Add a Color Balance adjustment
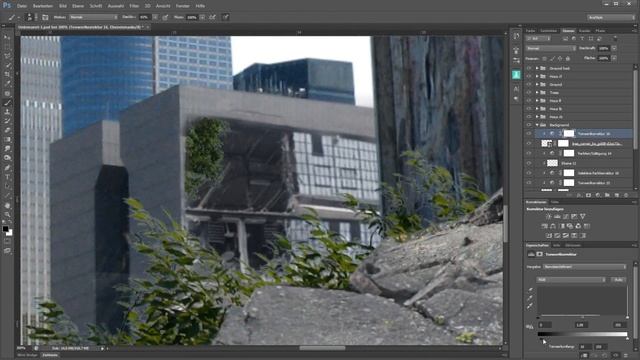This screenshot has height=360, width=640. point(553,226)
